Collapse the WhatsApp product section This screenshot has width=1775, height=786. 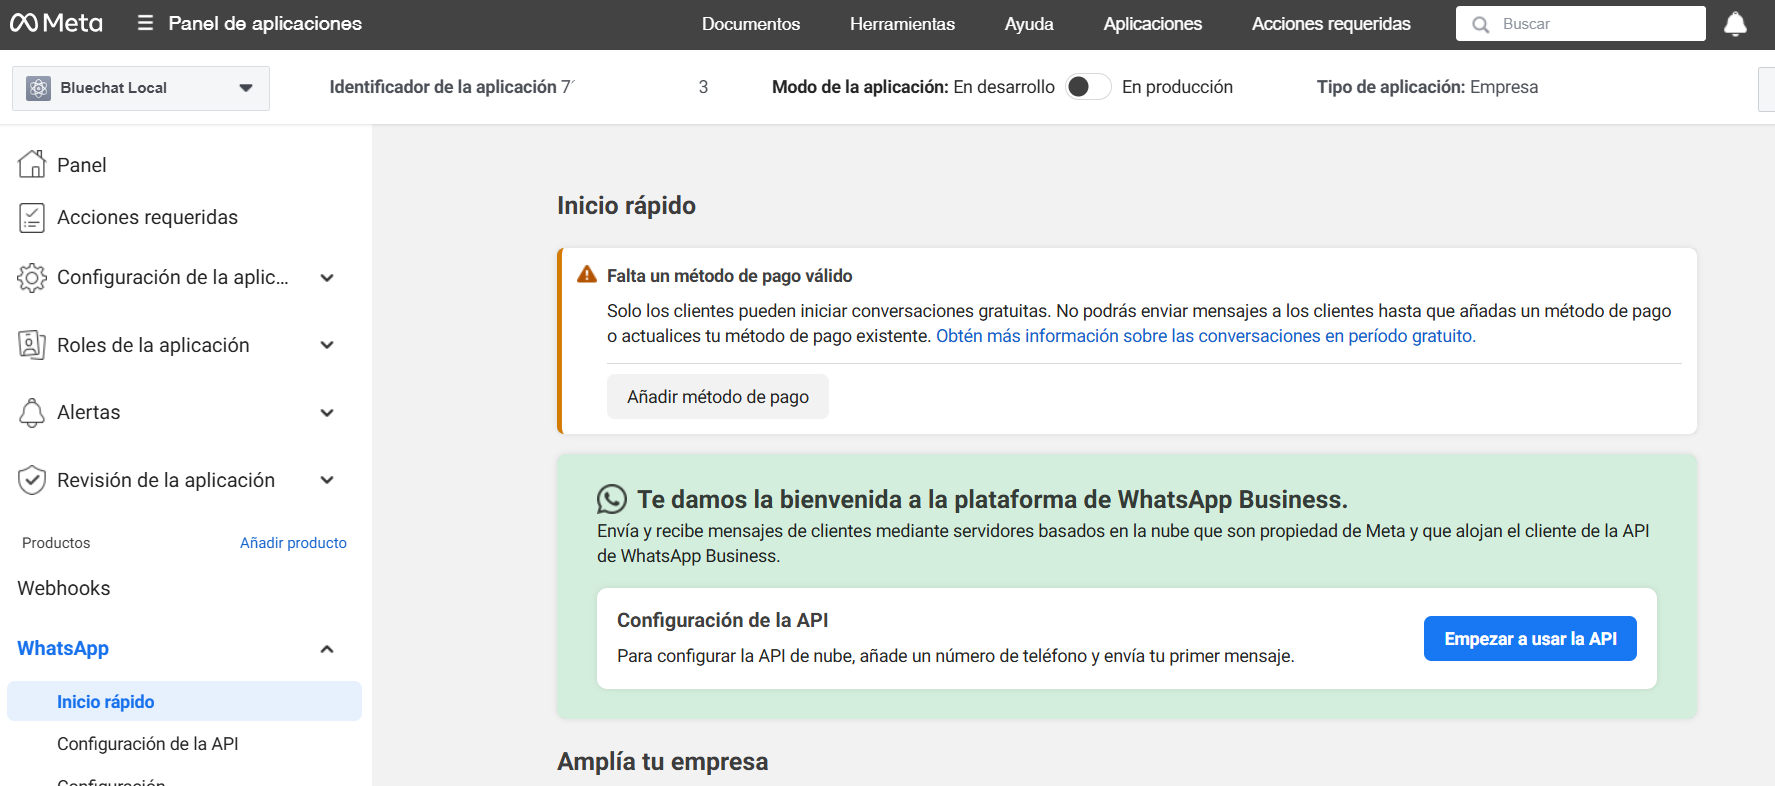[327, 649]
